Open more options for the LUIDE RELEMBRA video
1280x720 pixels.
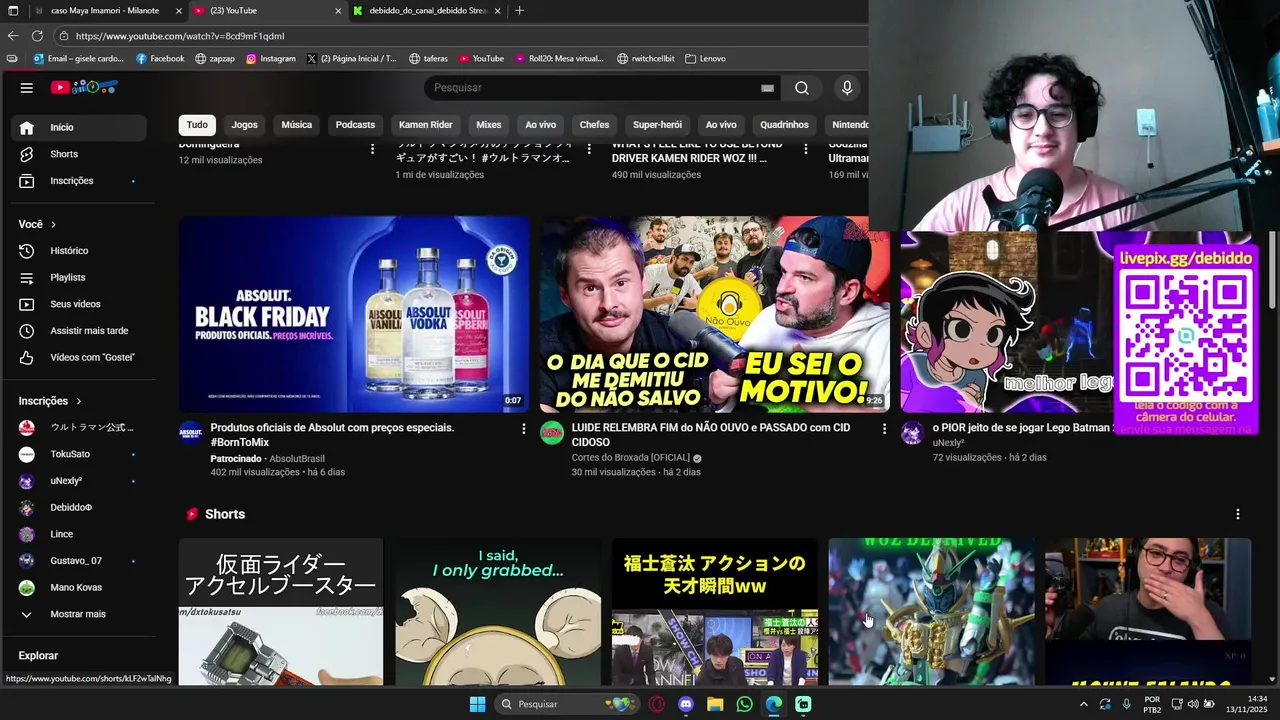[x=884, y=428]
